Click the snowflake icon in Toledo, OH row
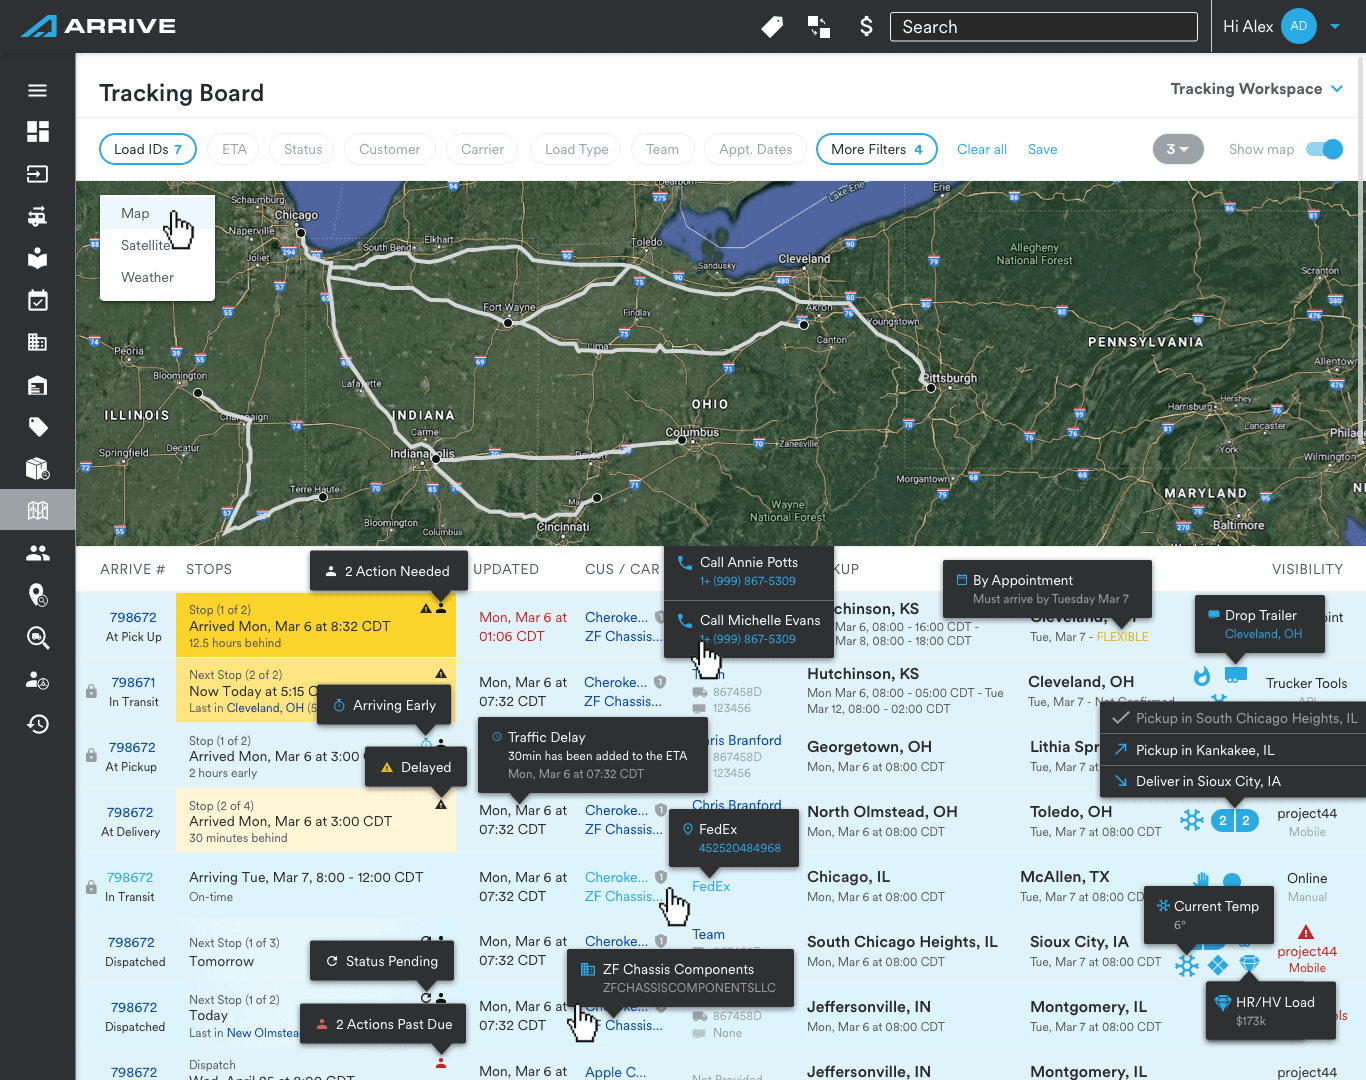Viewport: 1366px width, 1080px height. (1192, 821)
